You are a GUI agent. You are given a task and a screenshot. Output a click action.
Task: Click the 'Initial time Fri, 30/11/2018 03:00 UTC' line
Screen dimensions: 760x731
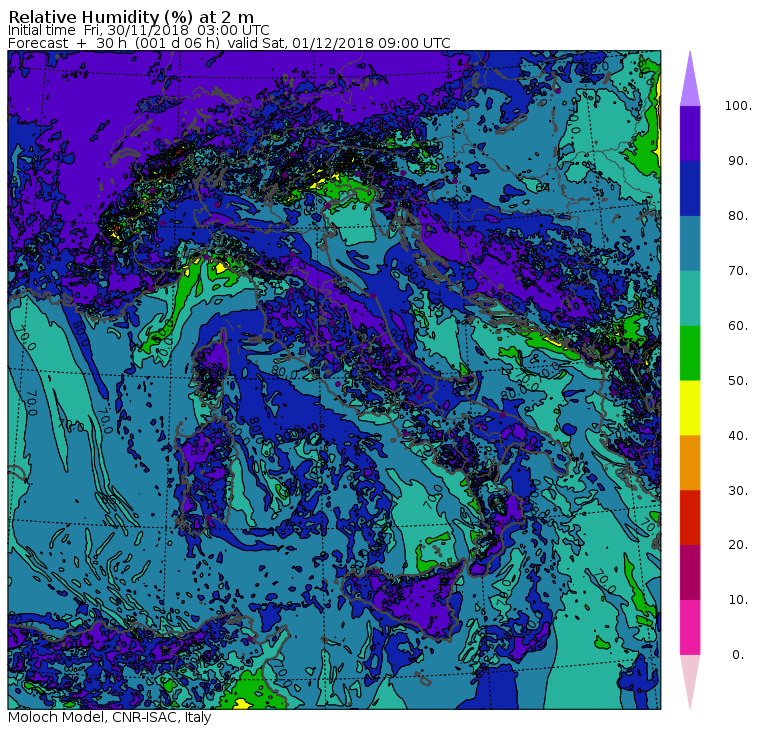pyautogui.click(x=139, y=30)
